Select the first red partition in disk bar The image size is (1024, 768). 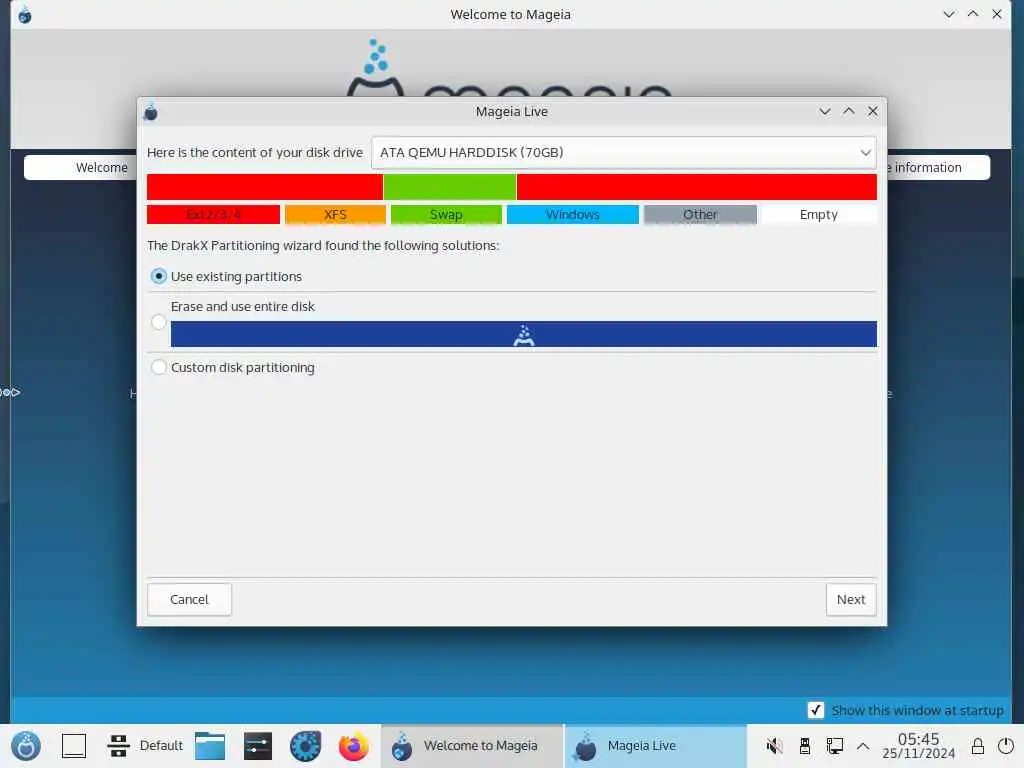(264, 187)
